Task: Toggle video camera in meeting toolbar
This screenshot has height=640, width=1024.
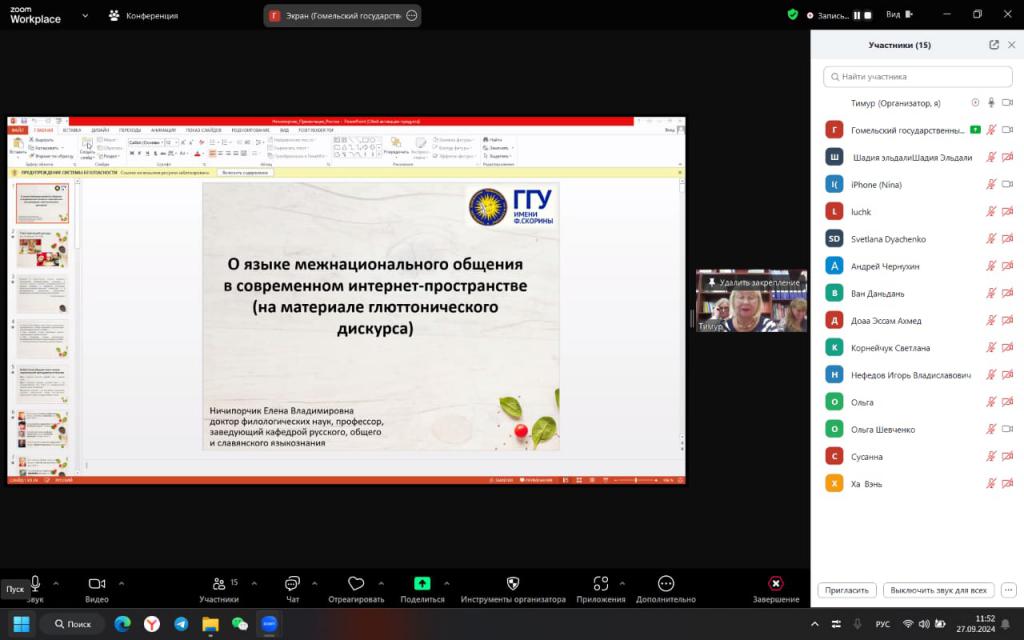Action: pos(97,584)
